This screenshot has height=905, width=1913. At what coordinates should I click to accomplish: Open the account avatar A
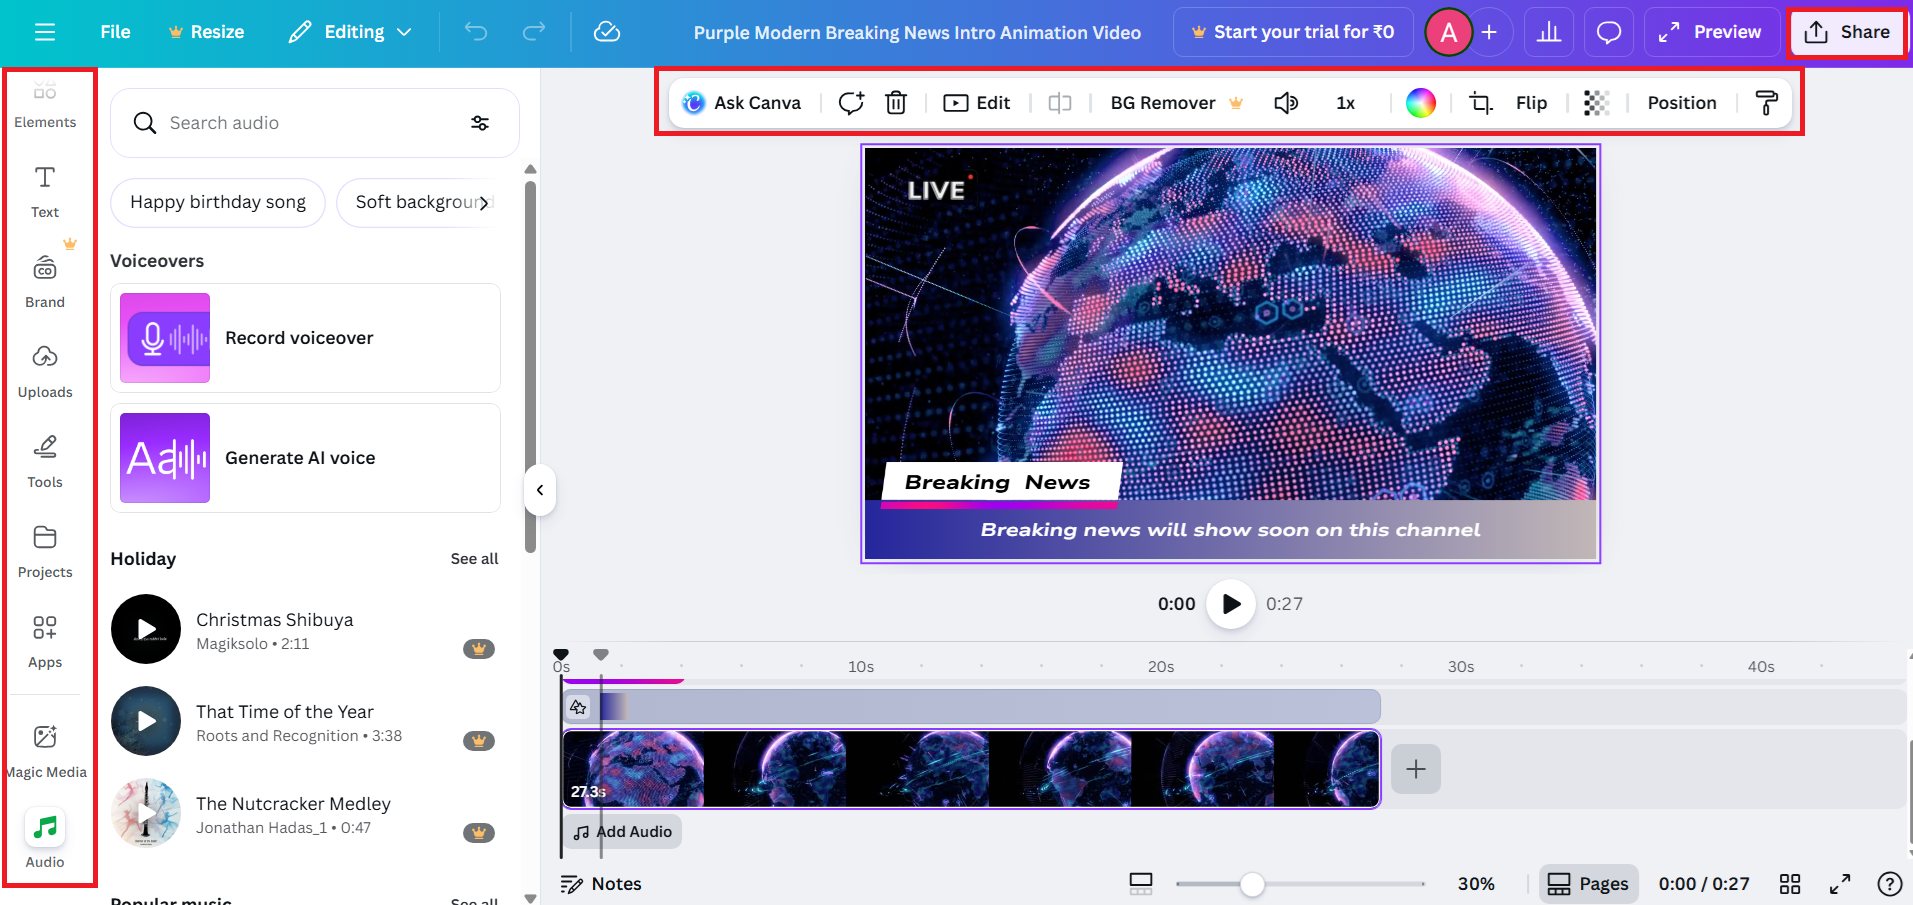[x=1448, y=32]
